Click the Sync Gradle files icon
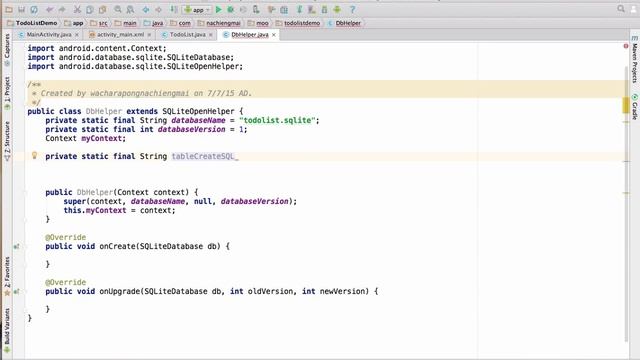 tap(299, 9)
